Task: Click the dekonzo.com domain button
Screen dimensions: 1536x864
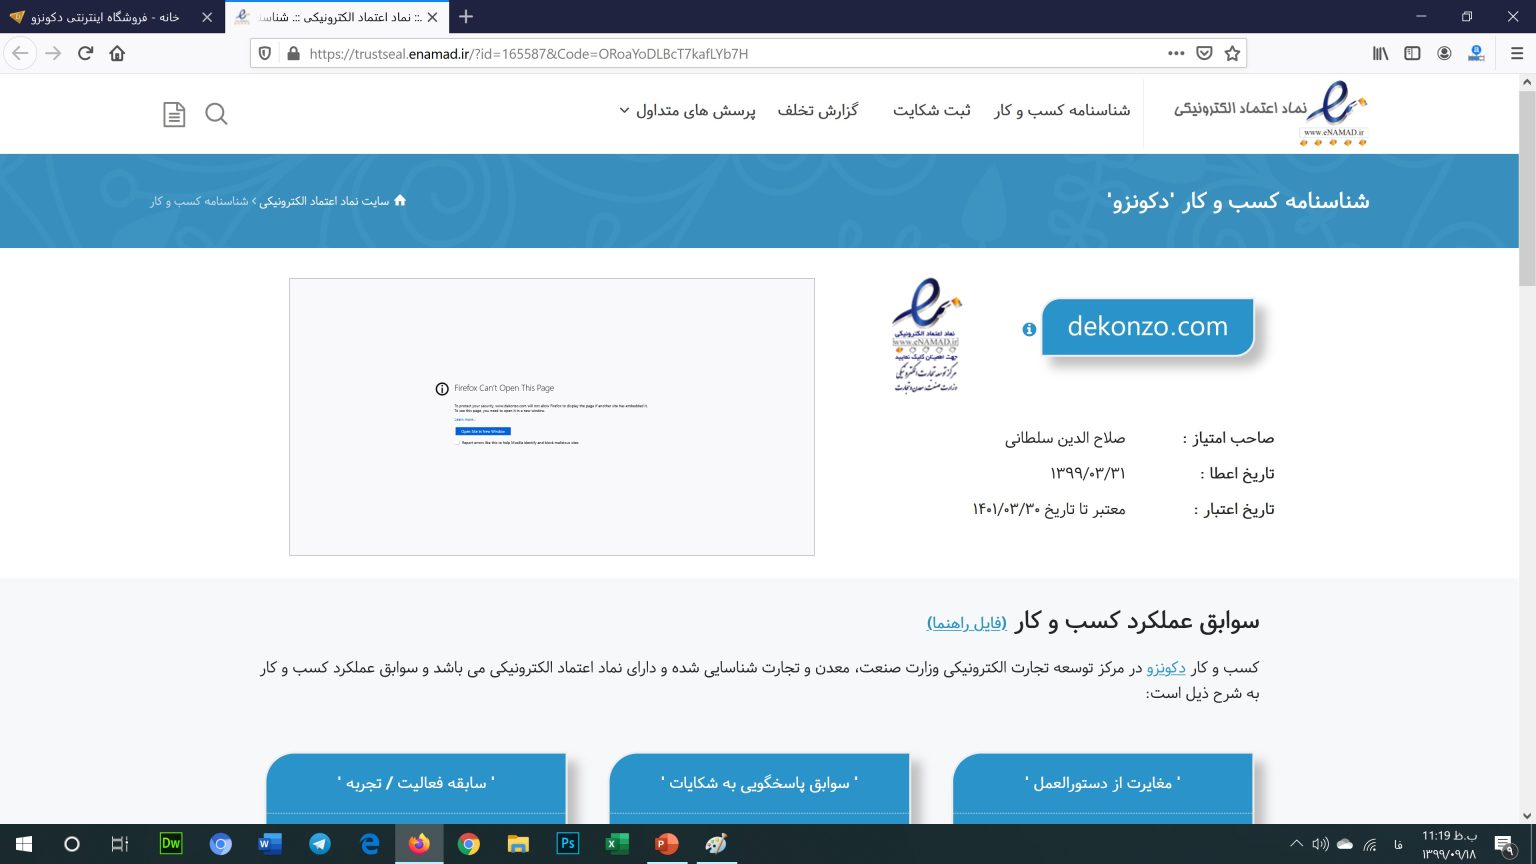Action: click(x=1148, y=327)
